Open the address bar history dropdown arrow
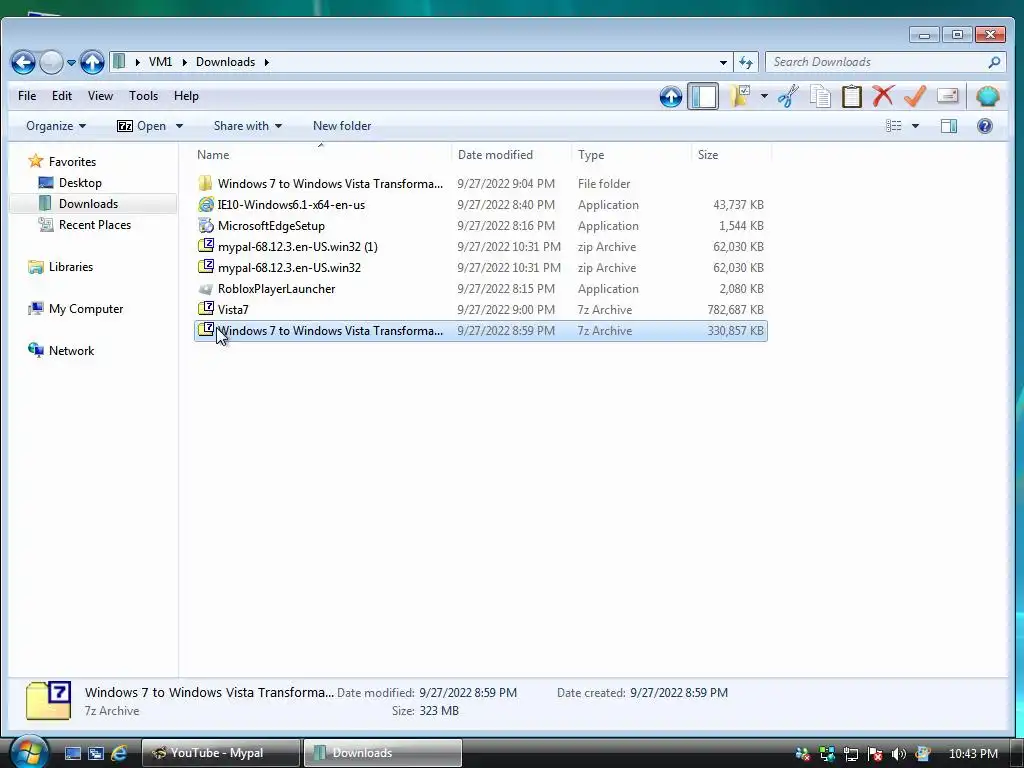Image resolution: width=1024 pixels, height=768 pixels. [x=723, y=63]
